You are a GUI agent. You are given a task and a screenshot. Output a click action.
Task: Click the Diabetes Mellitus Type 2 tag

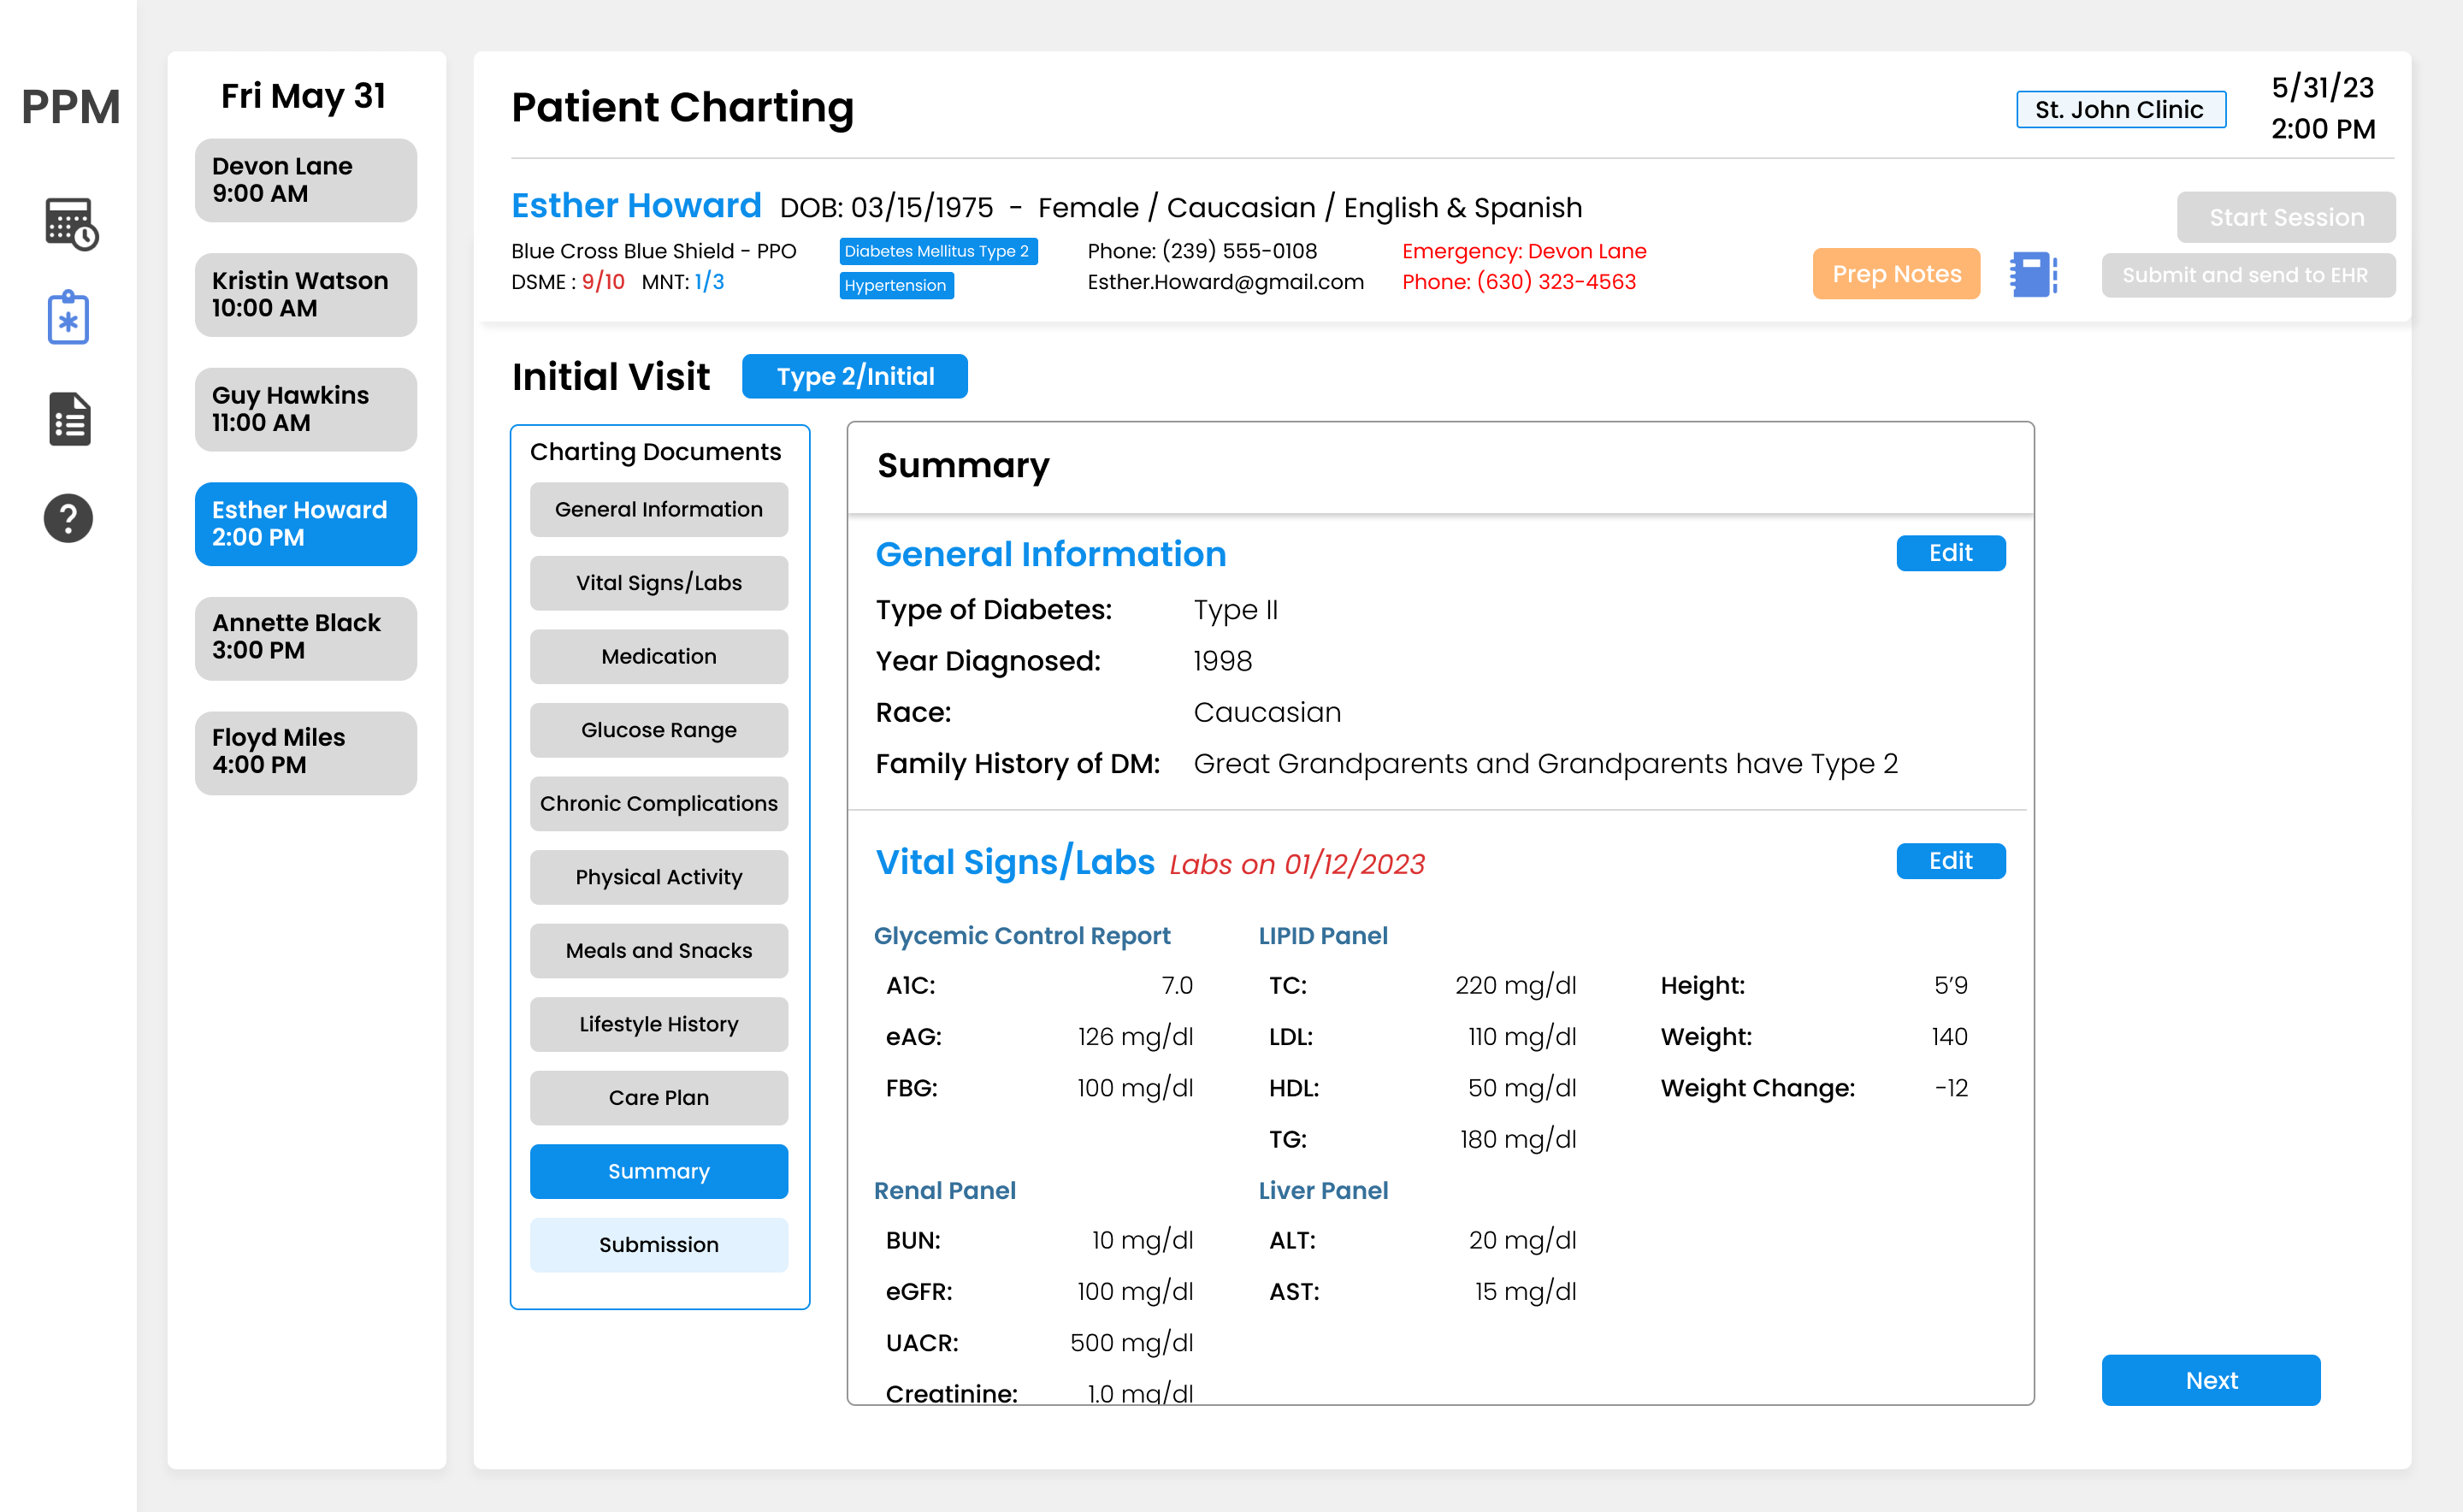click(x=937, y=251)
